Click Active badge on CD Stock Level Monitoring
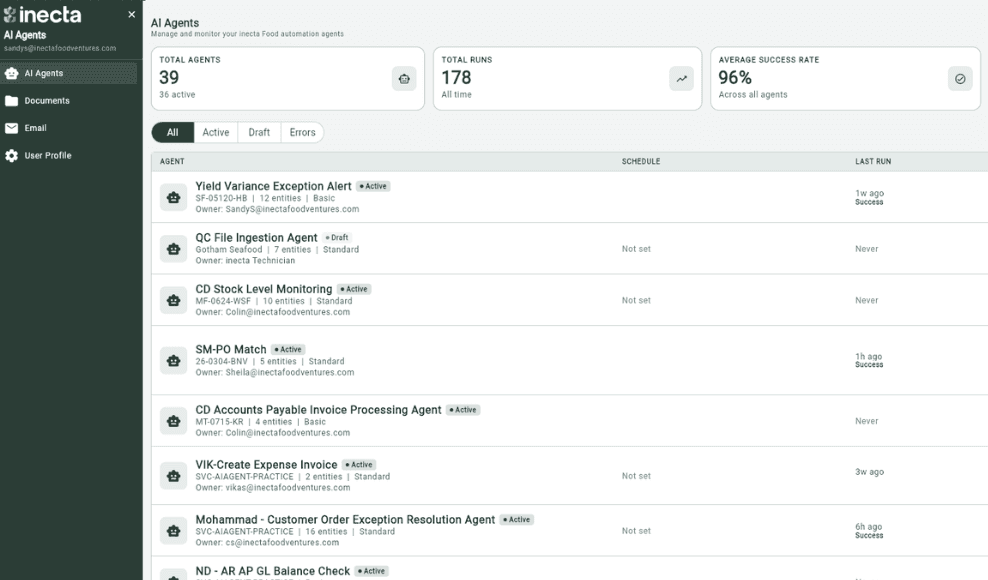 (x=354, y=289)
